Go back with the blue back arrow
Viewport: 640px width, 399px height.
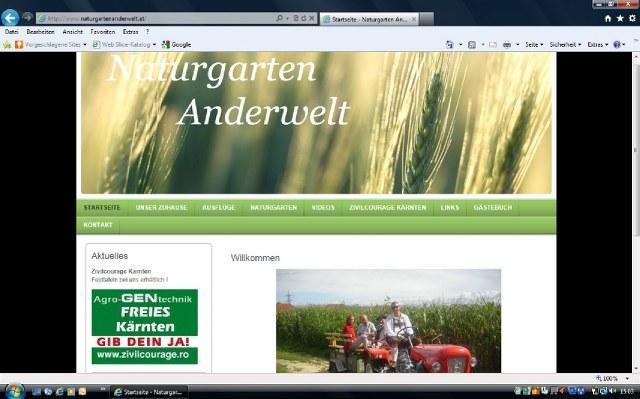coord(10,18)
